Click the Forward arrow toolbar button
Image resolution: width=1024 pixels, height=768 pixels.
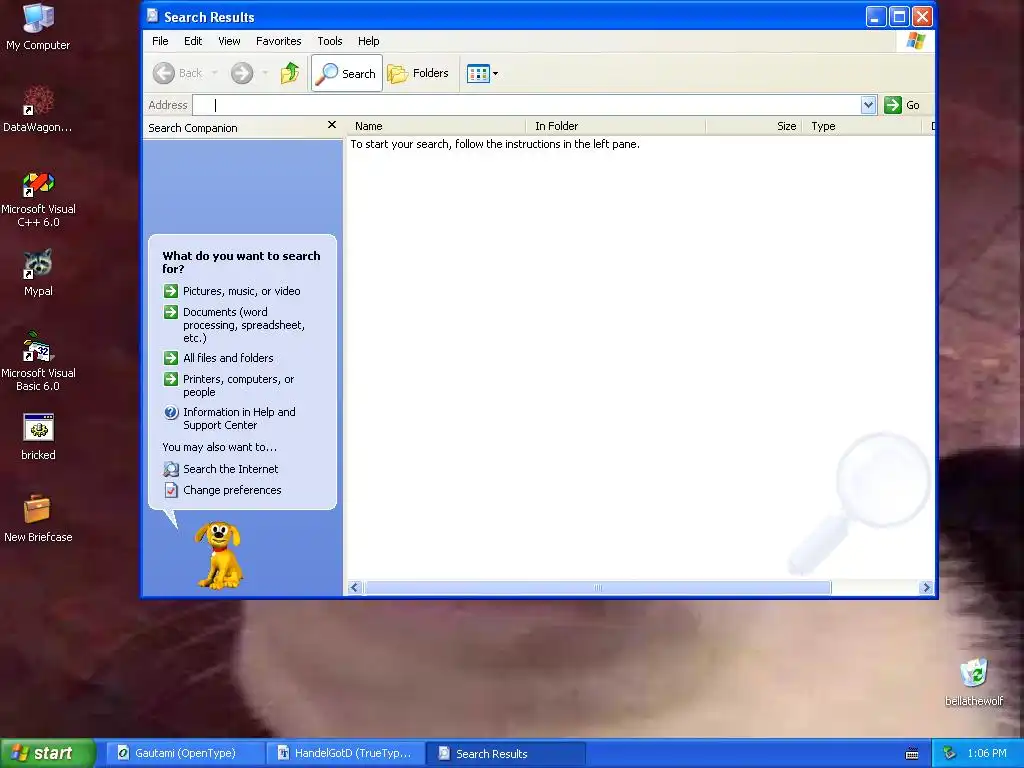coord(242,73)
